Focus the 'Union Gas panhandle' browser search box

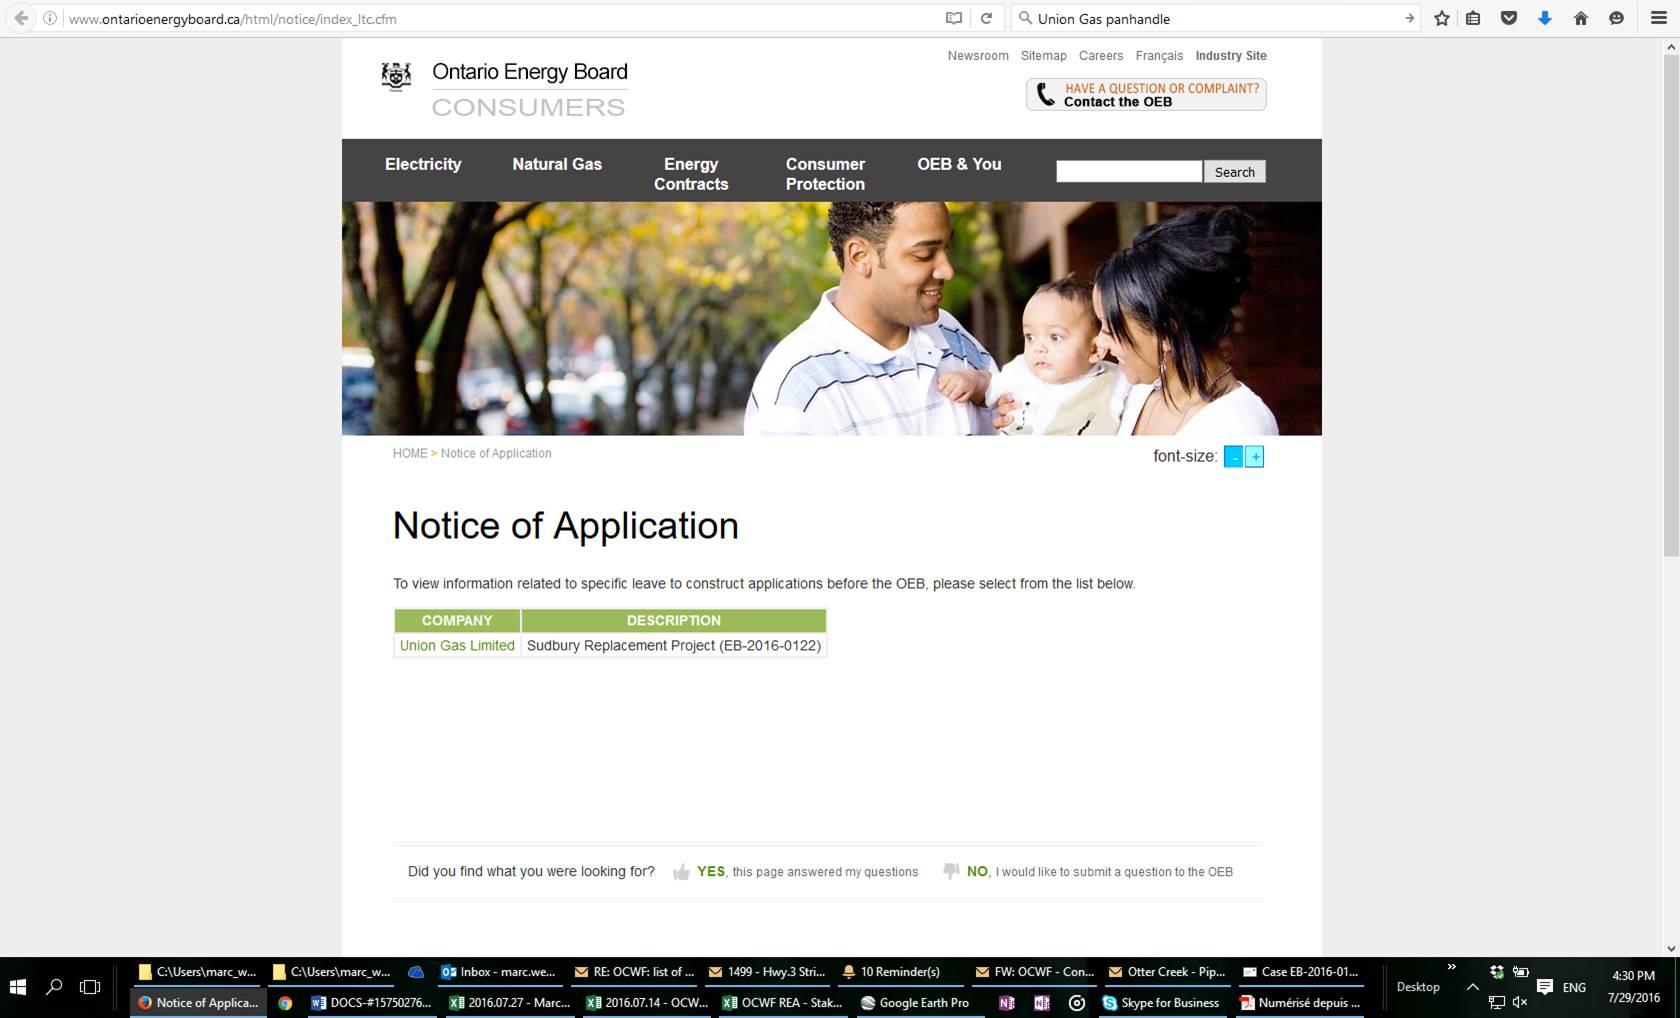coord(1215,18)
